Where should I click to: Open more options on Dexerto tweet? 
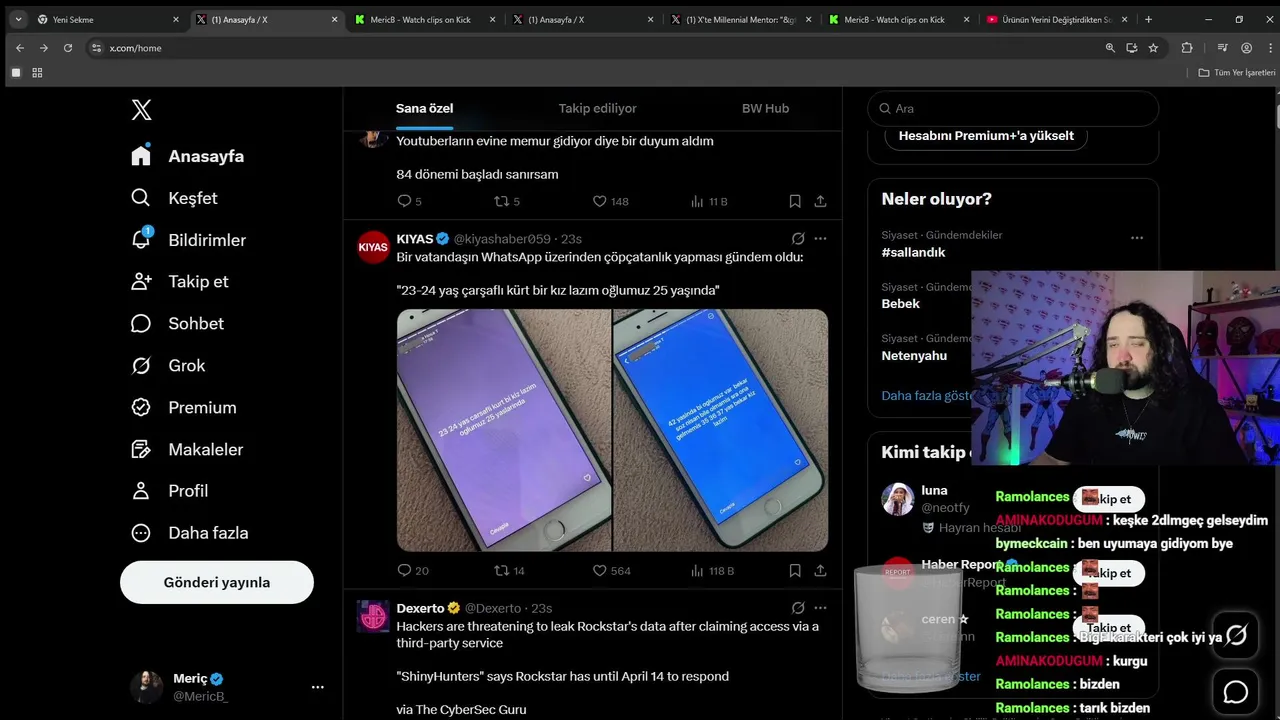click(x=820, y=608)
